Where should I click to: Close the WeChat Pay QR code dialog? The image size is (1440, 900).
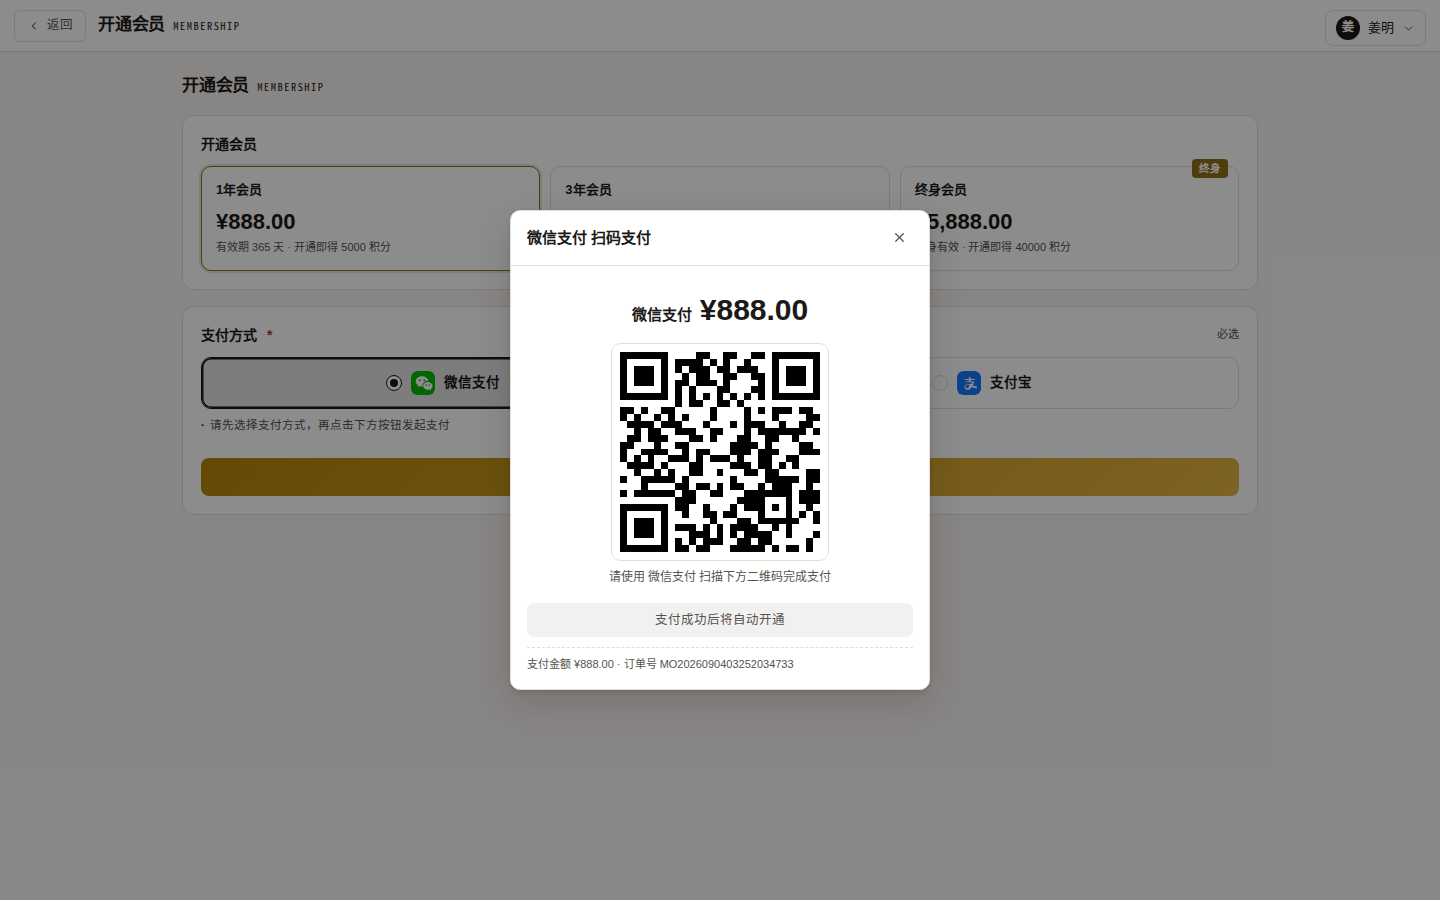[899, 238]
